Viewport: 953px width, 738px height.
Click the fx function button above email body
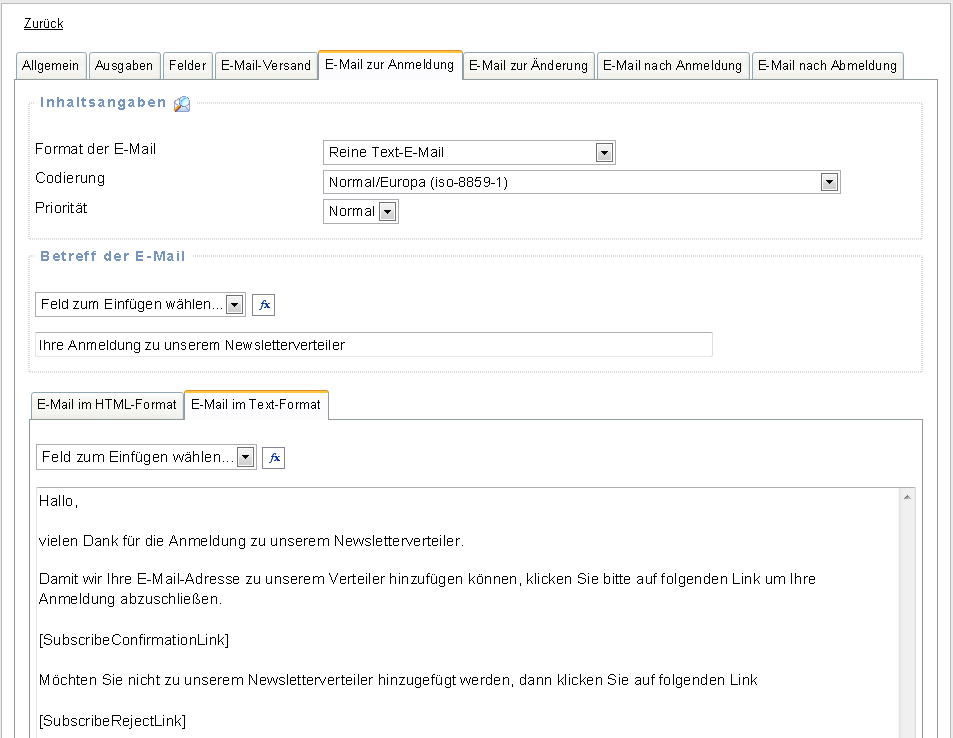[273, 457]
